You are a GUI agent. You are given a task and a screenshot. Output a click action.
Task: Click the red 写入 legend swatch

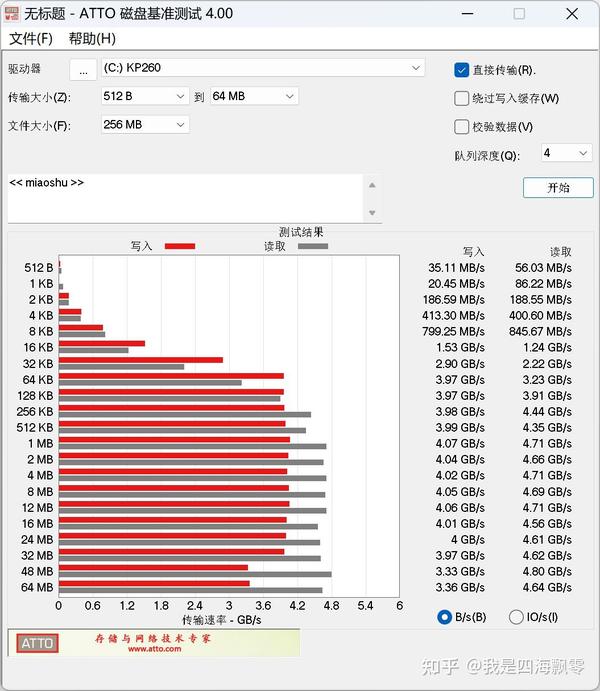(180, 246)
